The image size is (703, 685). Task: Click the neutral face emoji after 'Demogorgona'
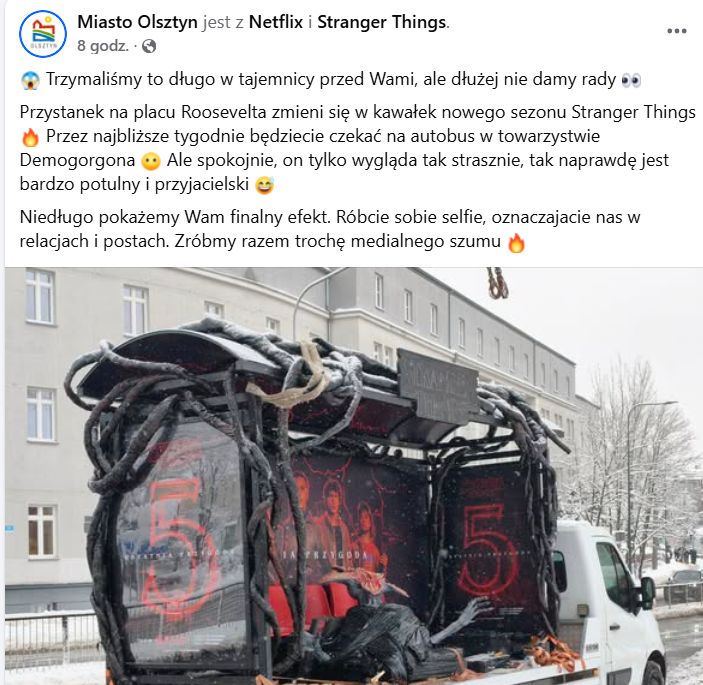(x=151, y=161)
